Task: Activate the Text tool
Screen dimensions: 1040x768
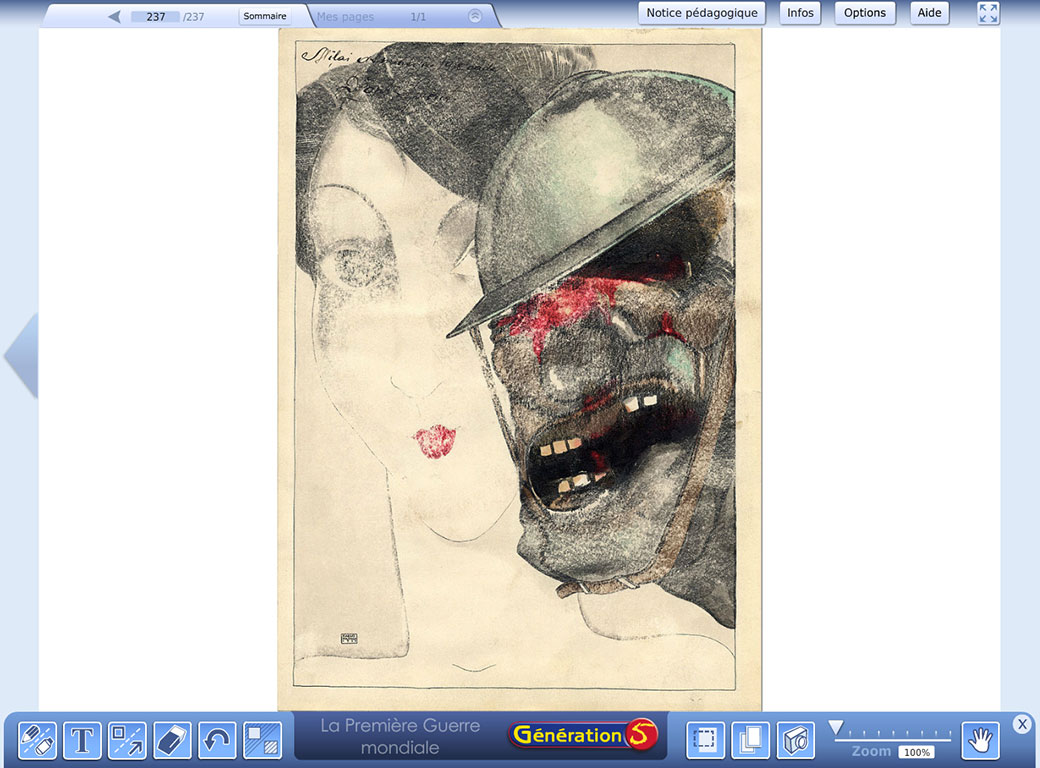Action: (x=83, y=741)
